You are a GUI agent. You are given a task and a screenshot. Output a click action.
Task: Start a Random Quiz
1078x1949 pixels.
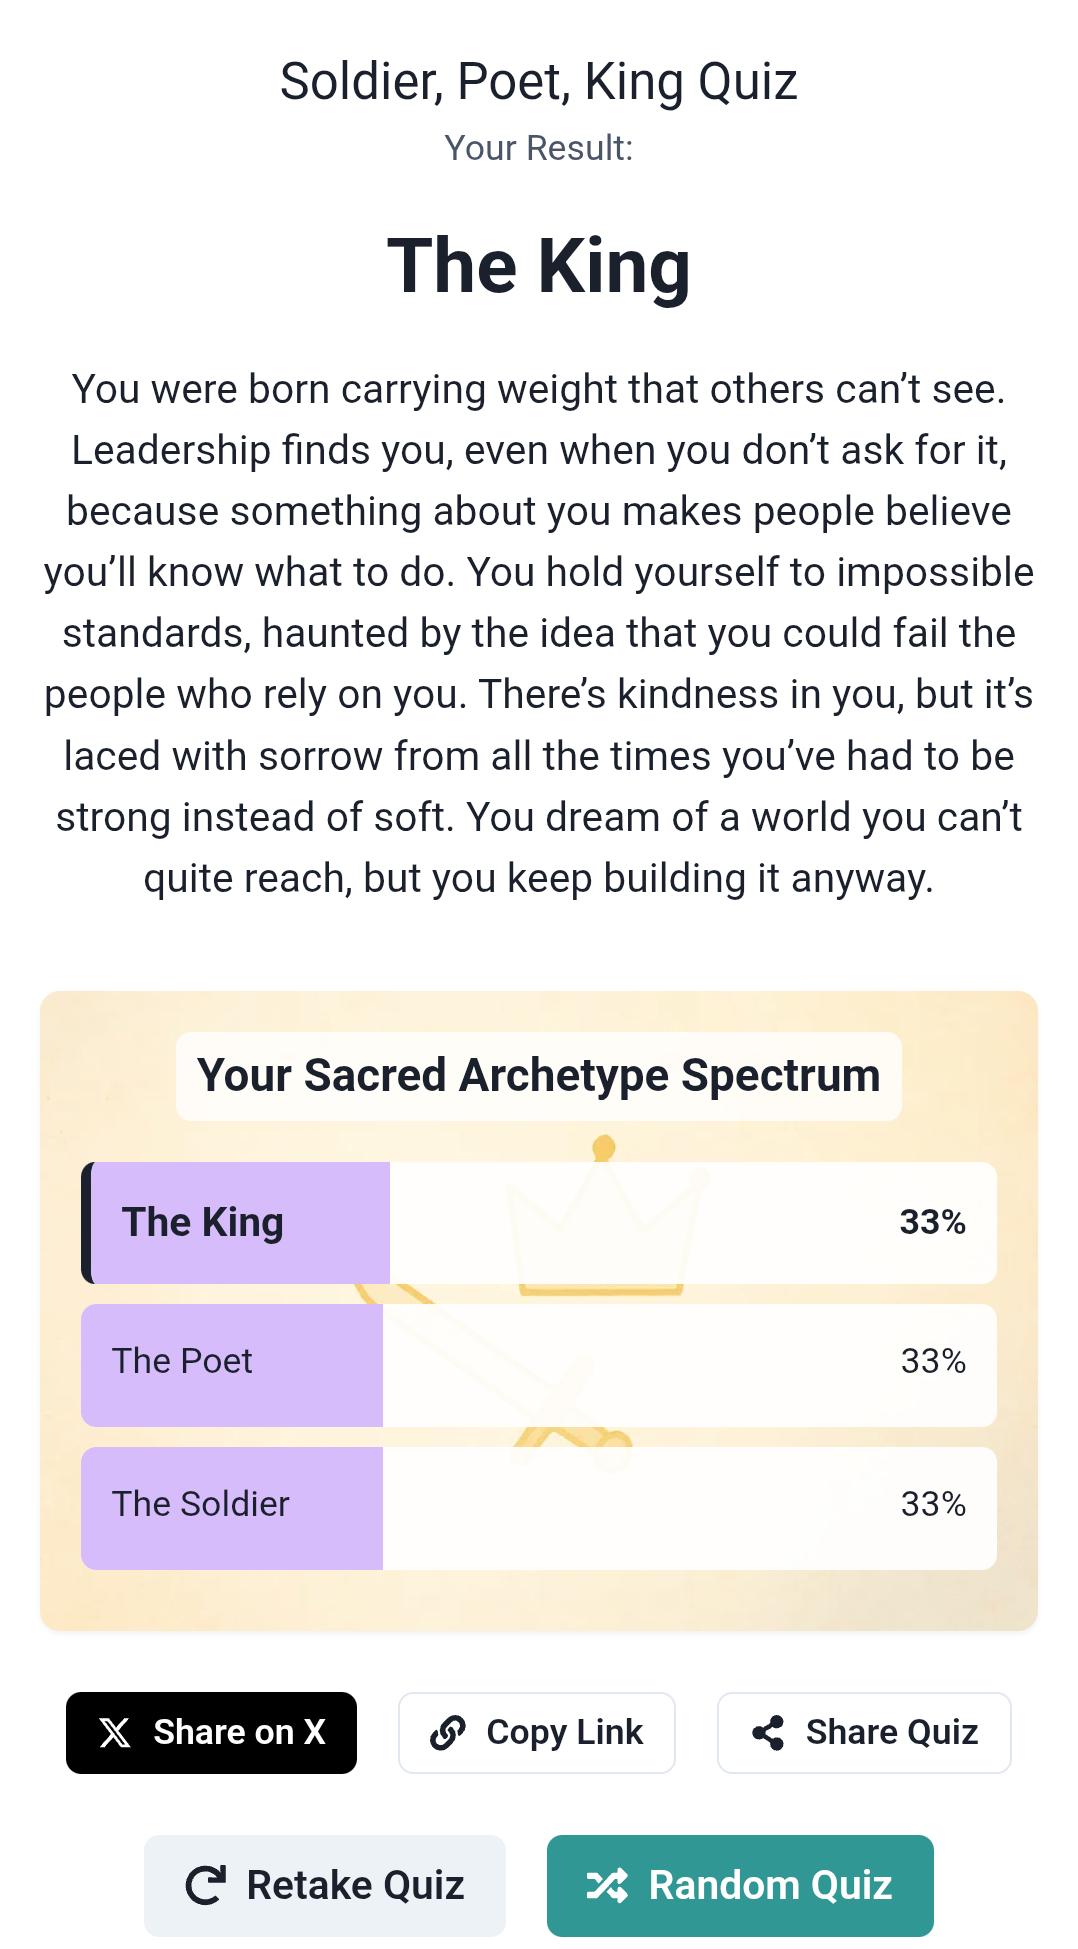739,1884
